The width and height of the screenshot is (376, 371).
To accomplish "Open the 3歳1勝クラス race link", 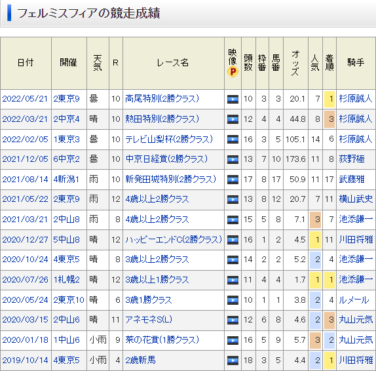I will tap(149, 300).
